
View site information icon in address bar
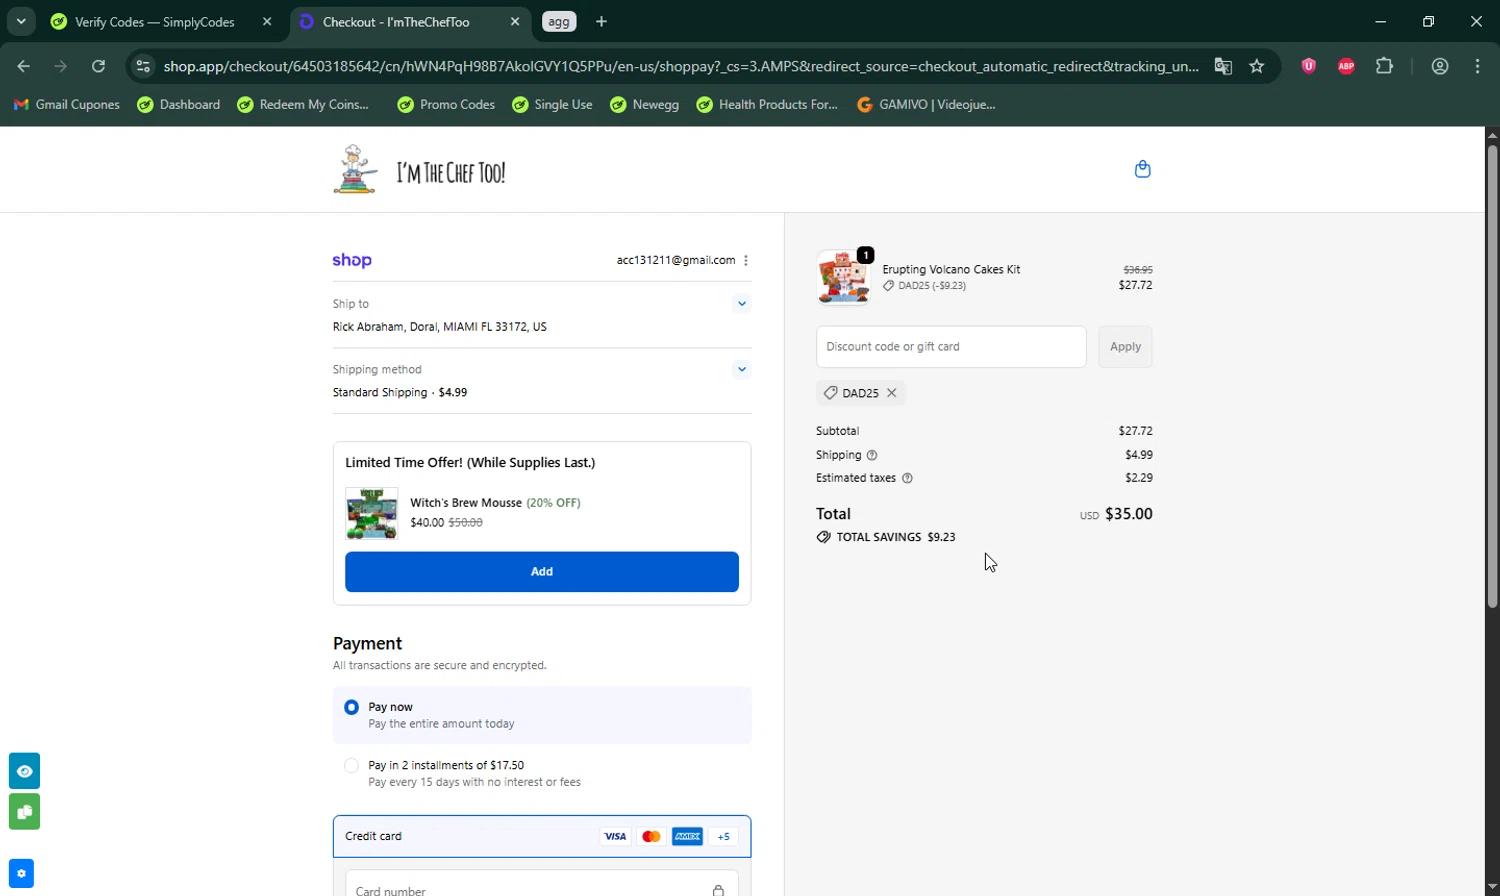click(143, 66)
